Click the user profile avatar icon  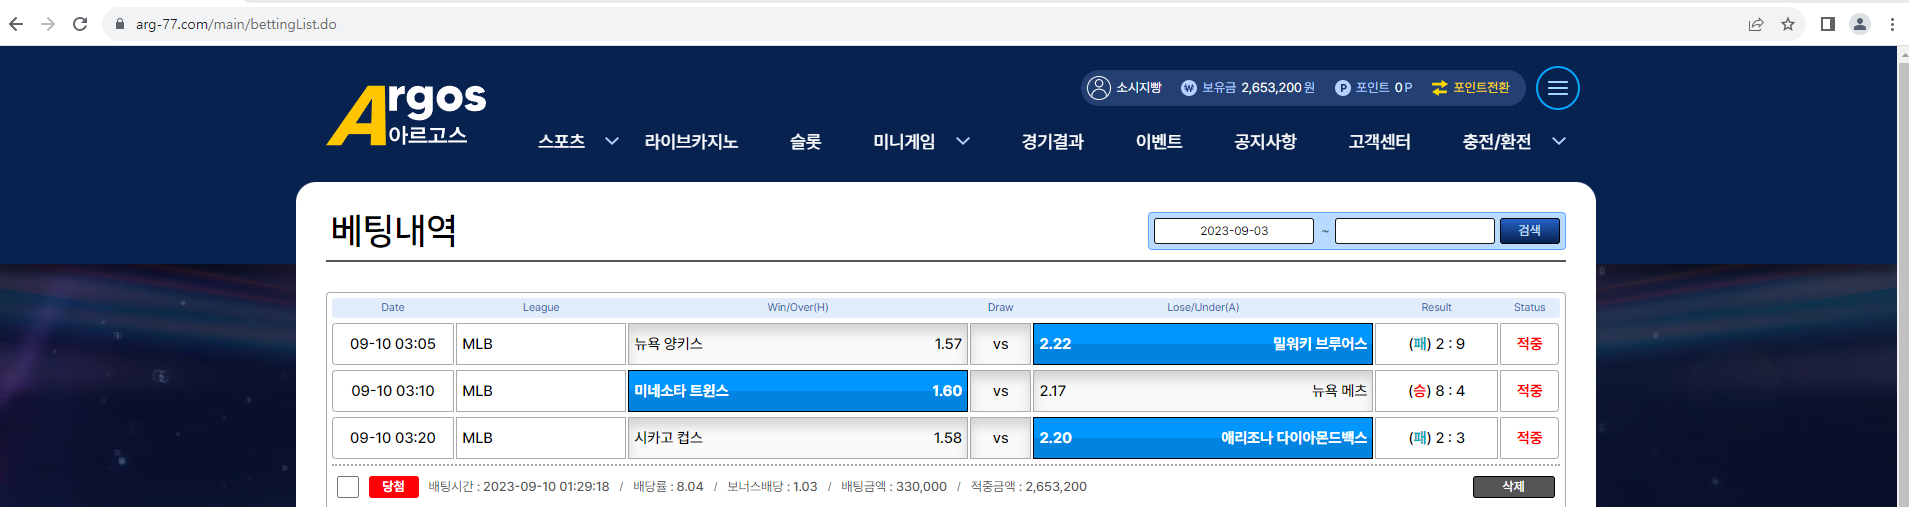(x=1099, y=88)
